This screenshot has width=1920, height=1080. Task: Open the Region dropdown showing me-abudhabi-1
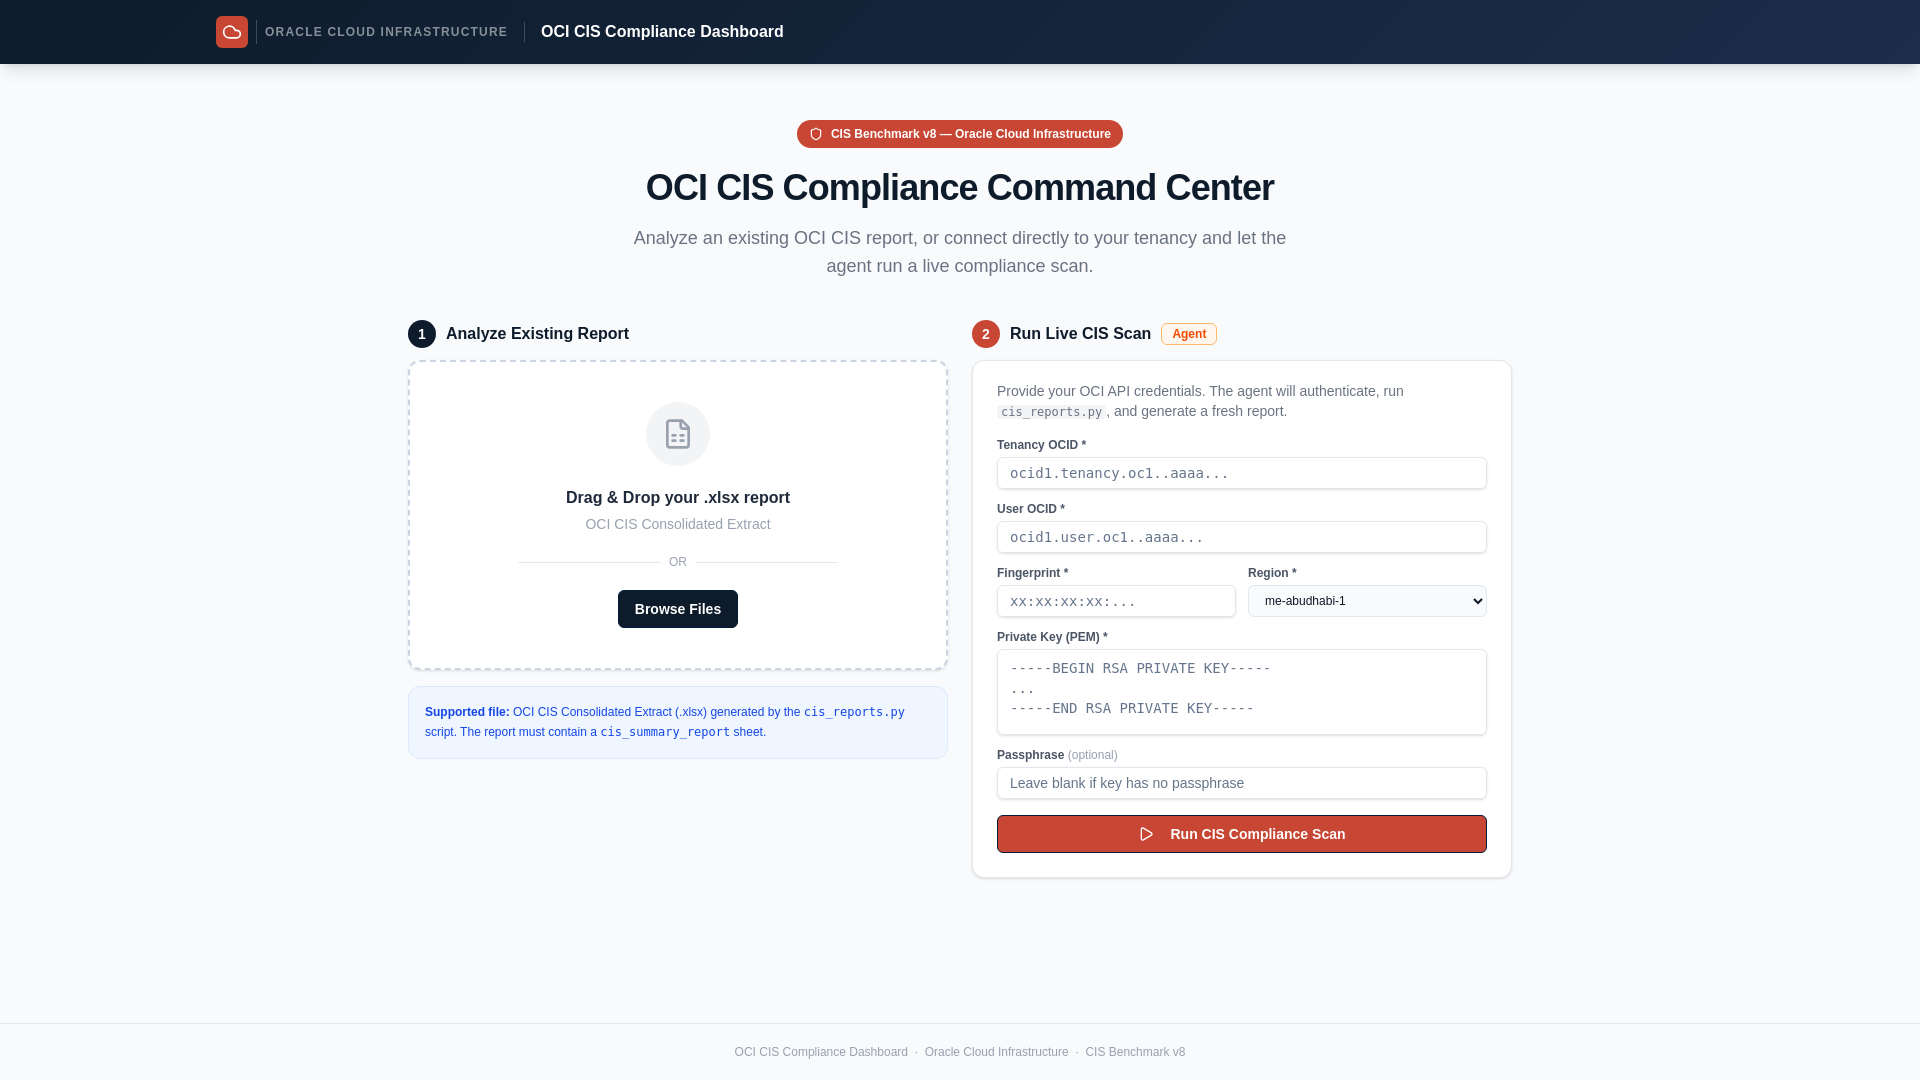1367,601
